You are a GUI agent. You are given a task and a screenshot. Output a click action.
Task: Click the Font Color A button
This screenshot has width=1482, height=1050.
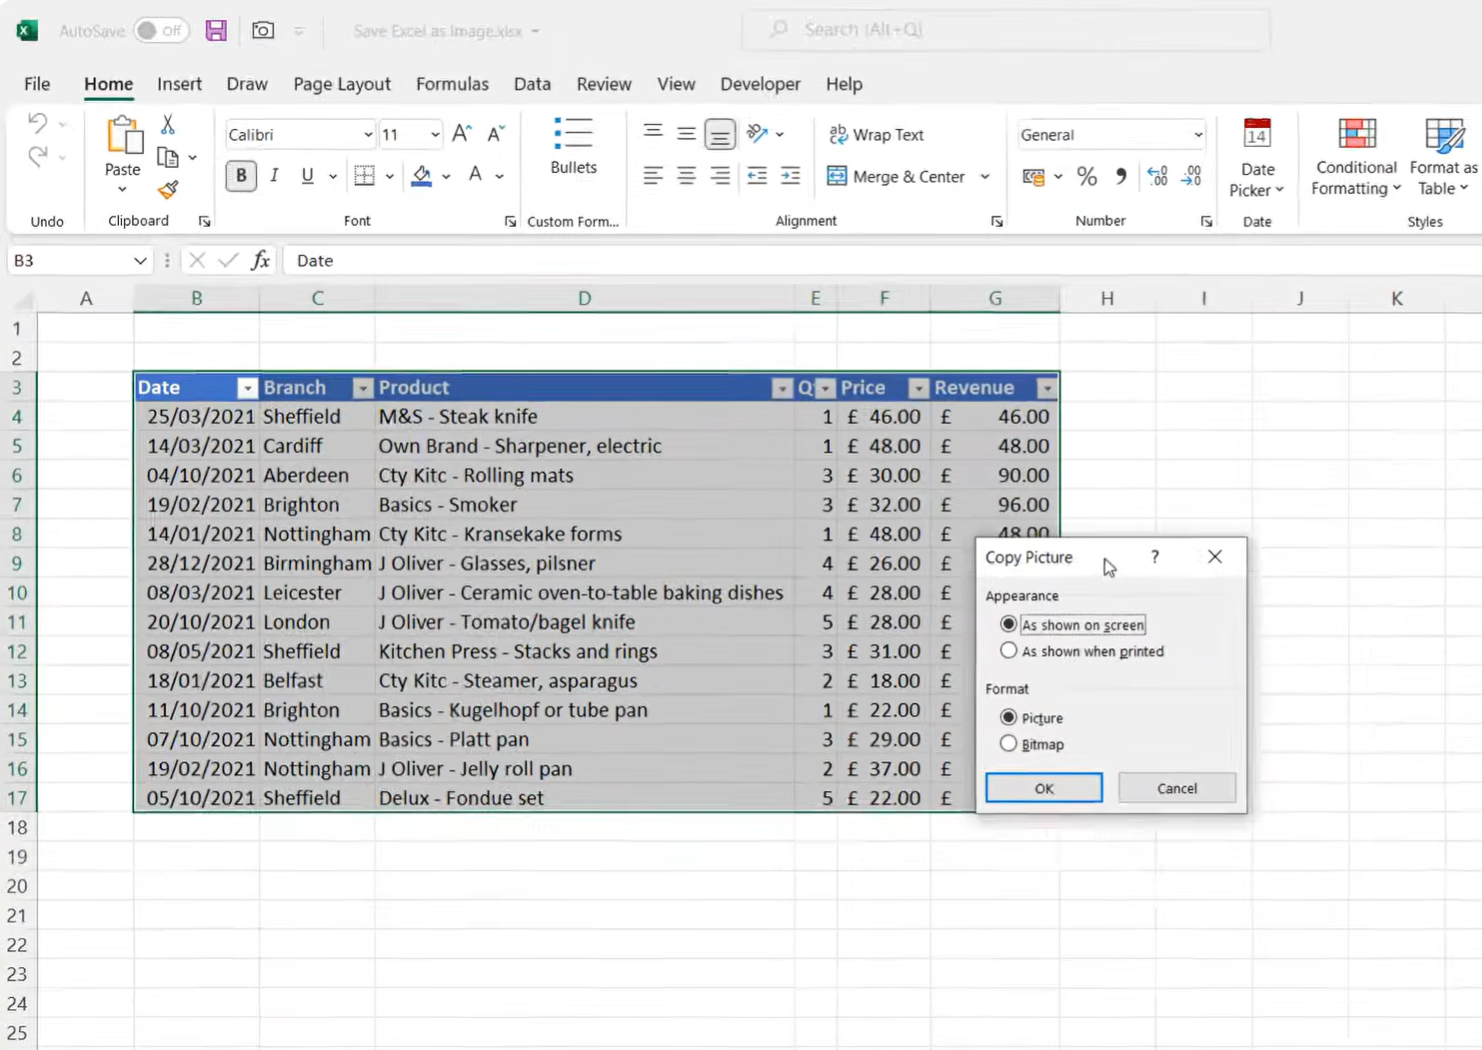coord(476,176)
